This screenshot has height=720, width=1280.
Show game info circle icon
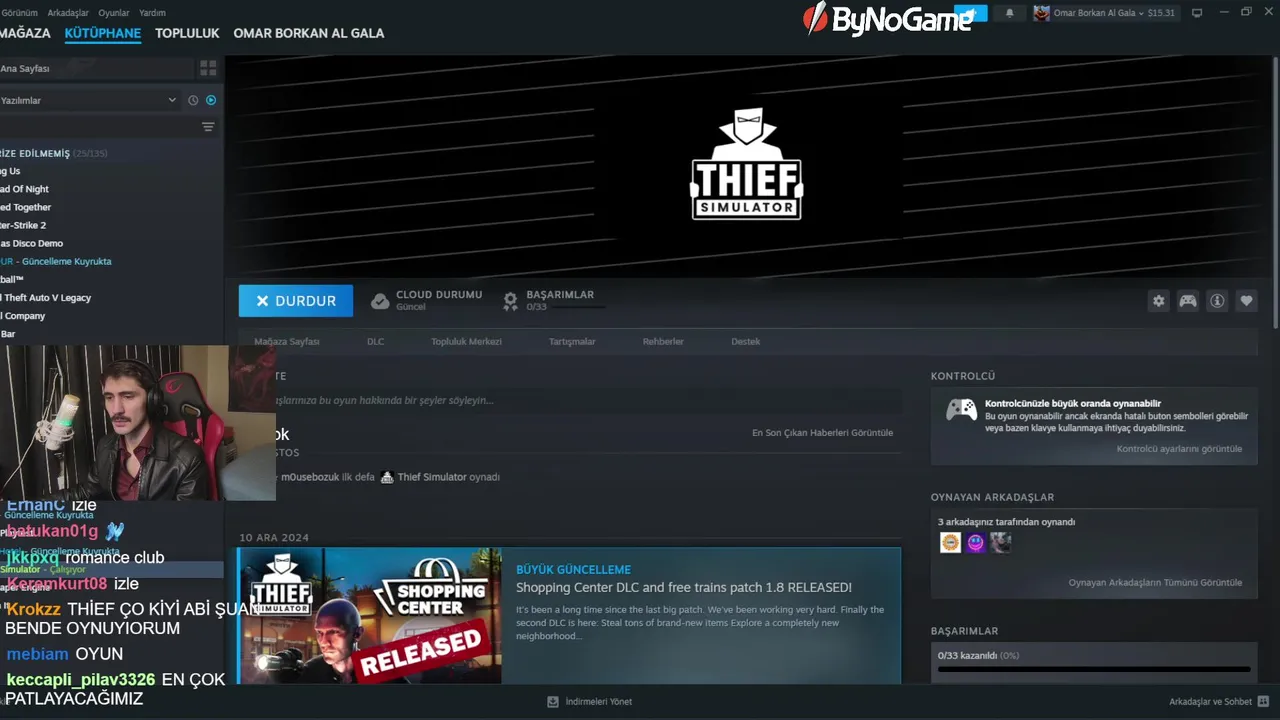point(1217,301)
